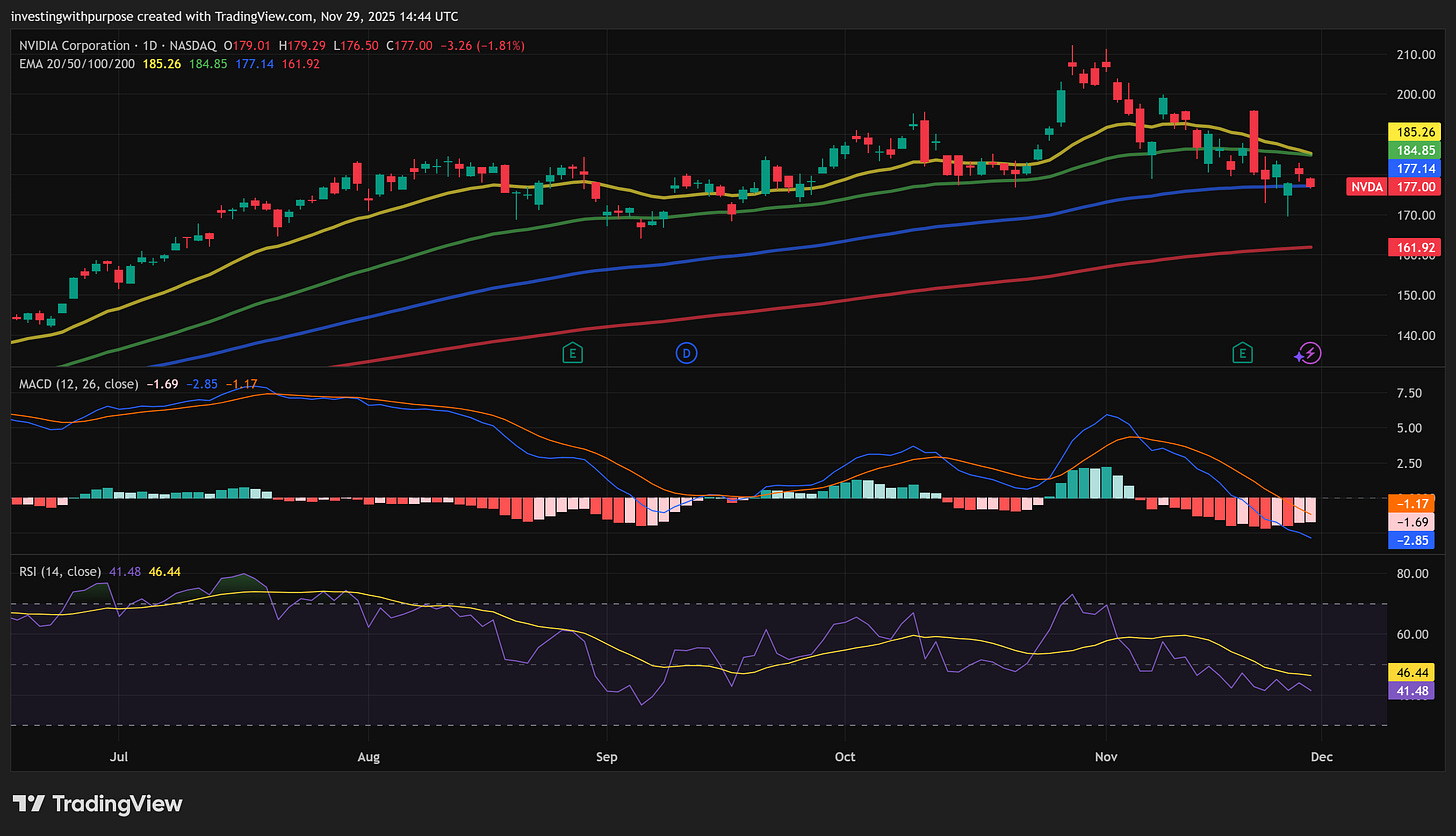Screen dimensions: 1456x836
Task: Open the blue dividend D marker
Action: [686, 352]
